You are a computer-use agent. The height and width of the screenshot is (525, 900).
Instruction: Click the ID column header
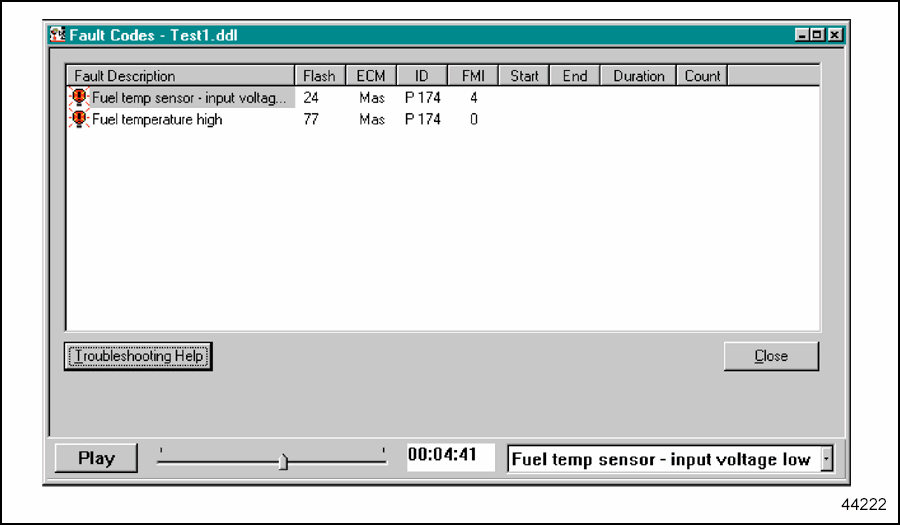422,76
